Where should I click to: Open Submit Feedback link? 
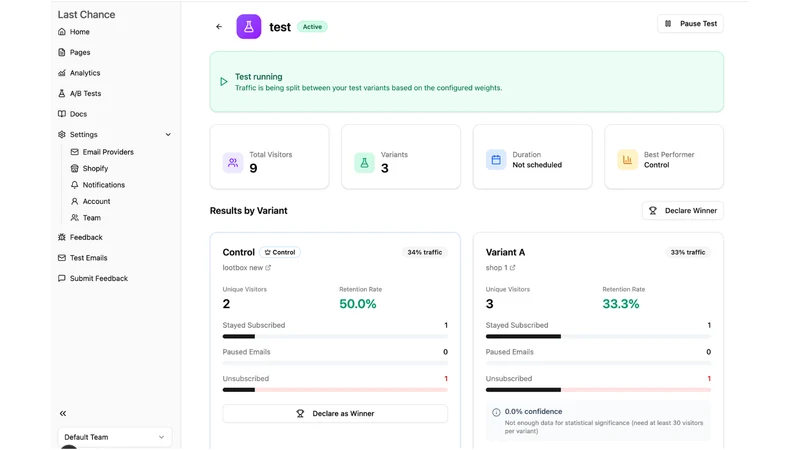[99, 278]
